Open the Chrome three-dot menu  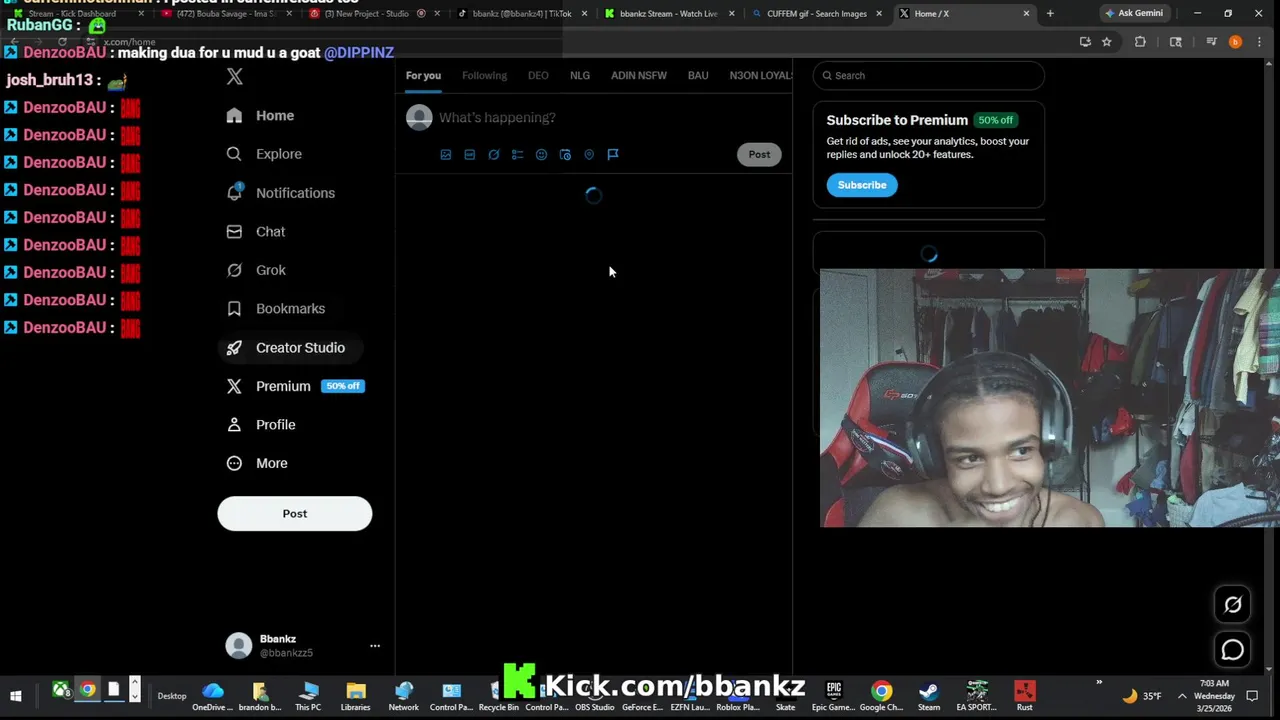(x=1260, y=42)
